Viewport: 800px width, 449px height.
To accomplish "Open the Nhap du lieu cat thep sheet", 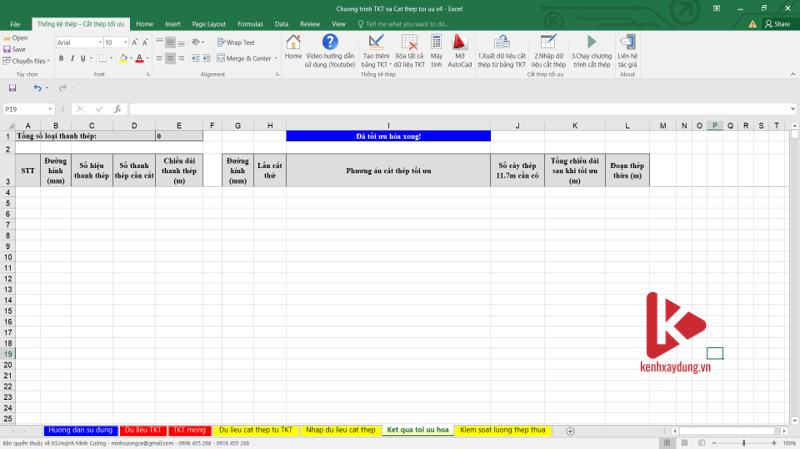I will (x=340, y=430).
